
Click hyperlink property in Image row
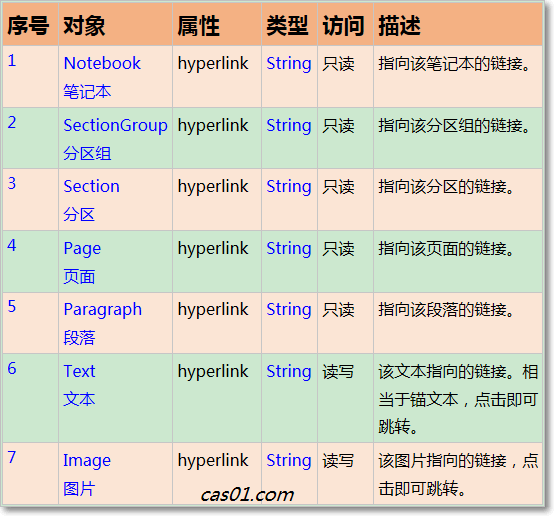tap(213, 461)
